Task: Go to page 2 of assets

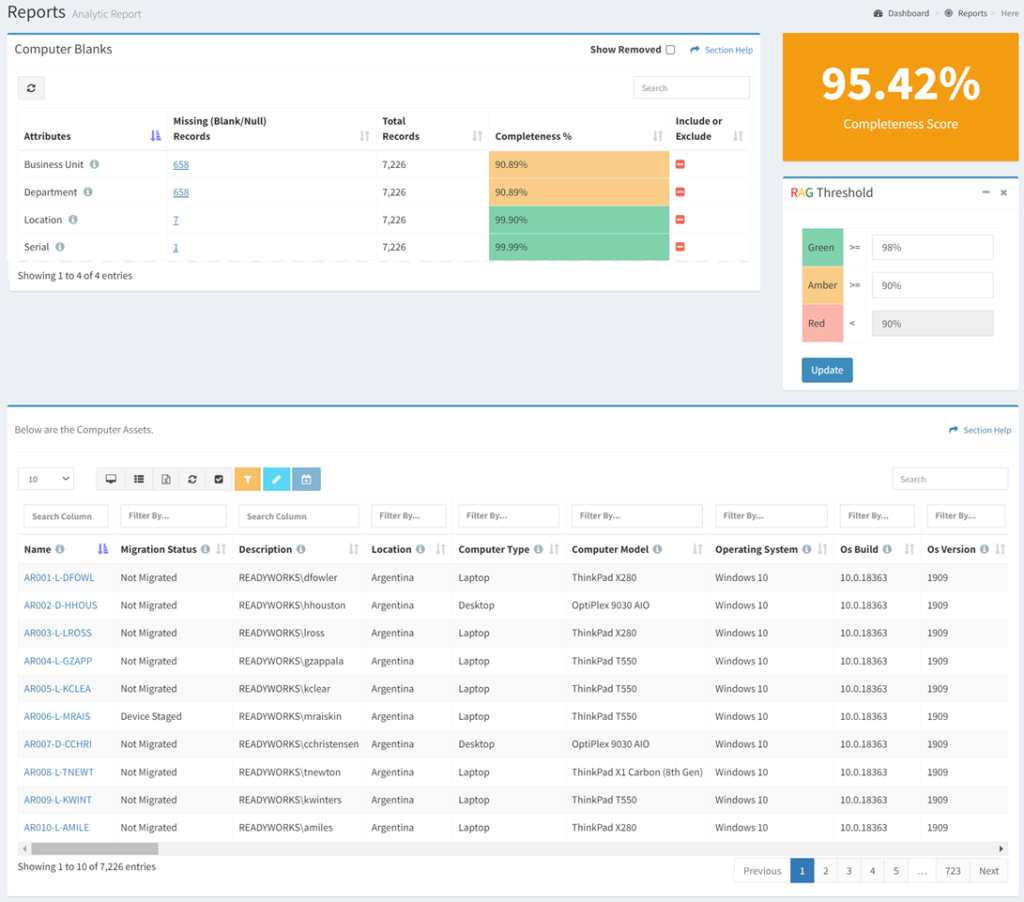Action: (x=825, y=871)
